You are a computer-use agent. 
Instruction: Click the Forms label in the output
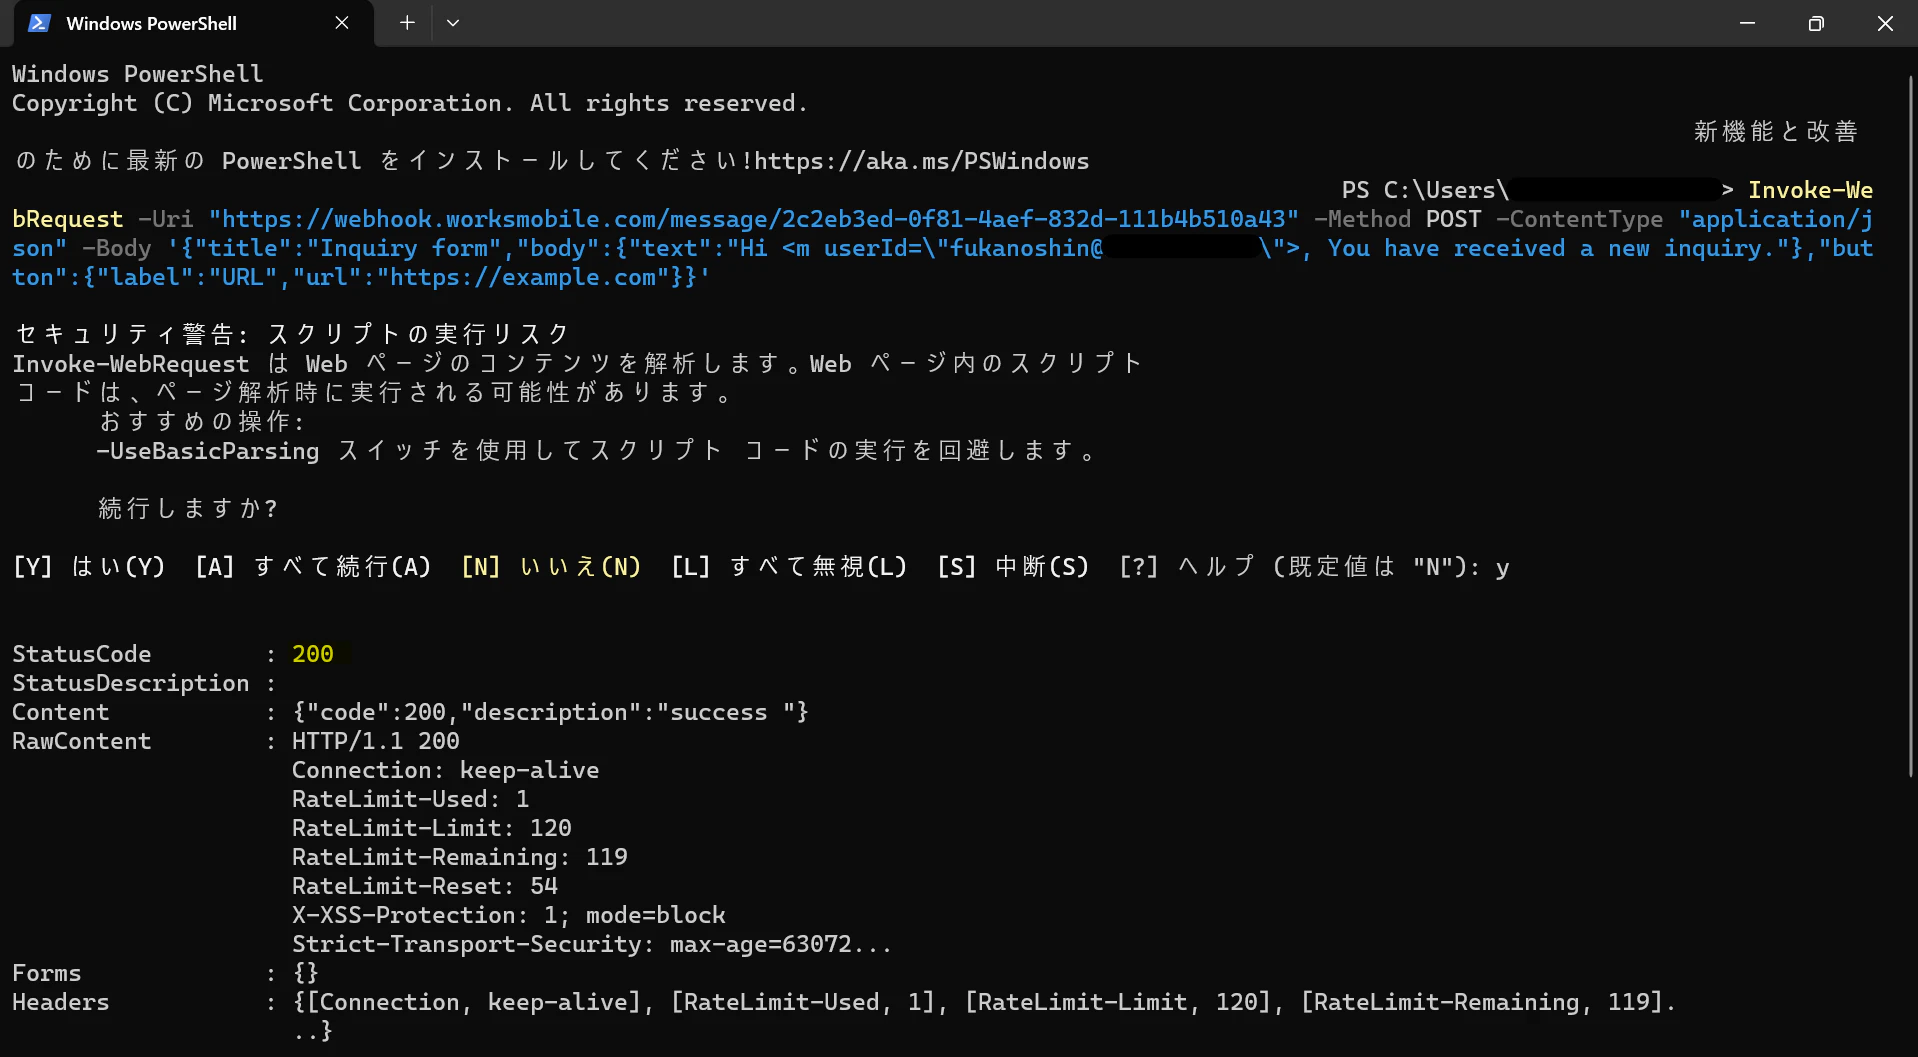[47, 973]
